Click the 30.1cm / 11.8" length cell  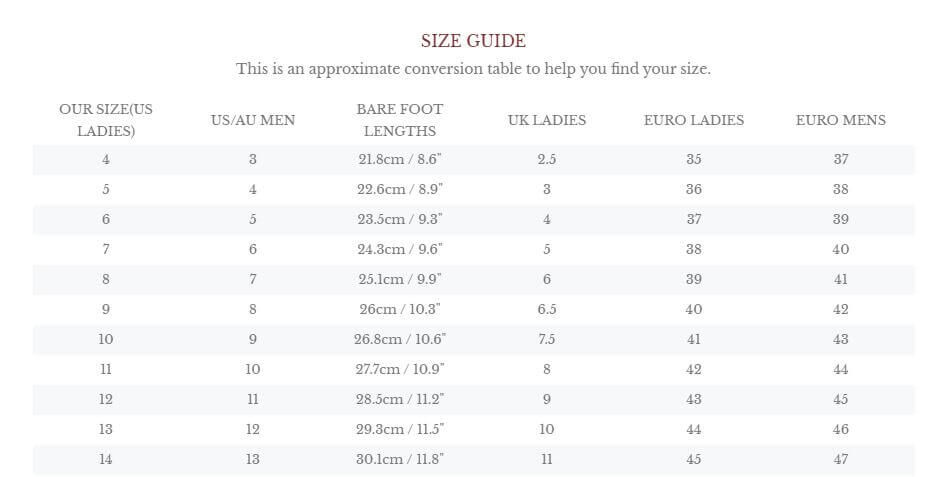coord(400,460)
